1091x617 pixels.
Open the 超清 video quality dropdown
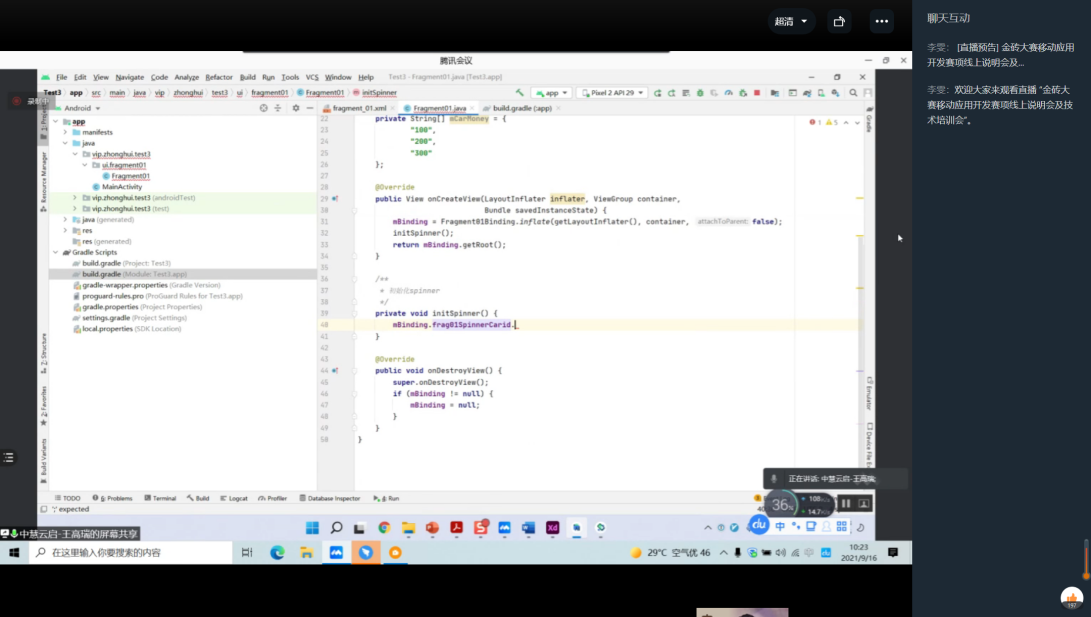point(791,22)
